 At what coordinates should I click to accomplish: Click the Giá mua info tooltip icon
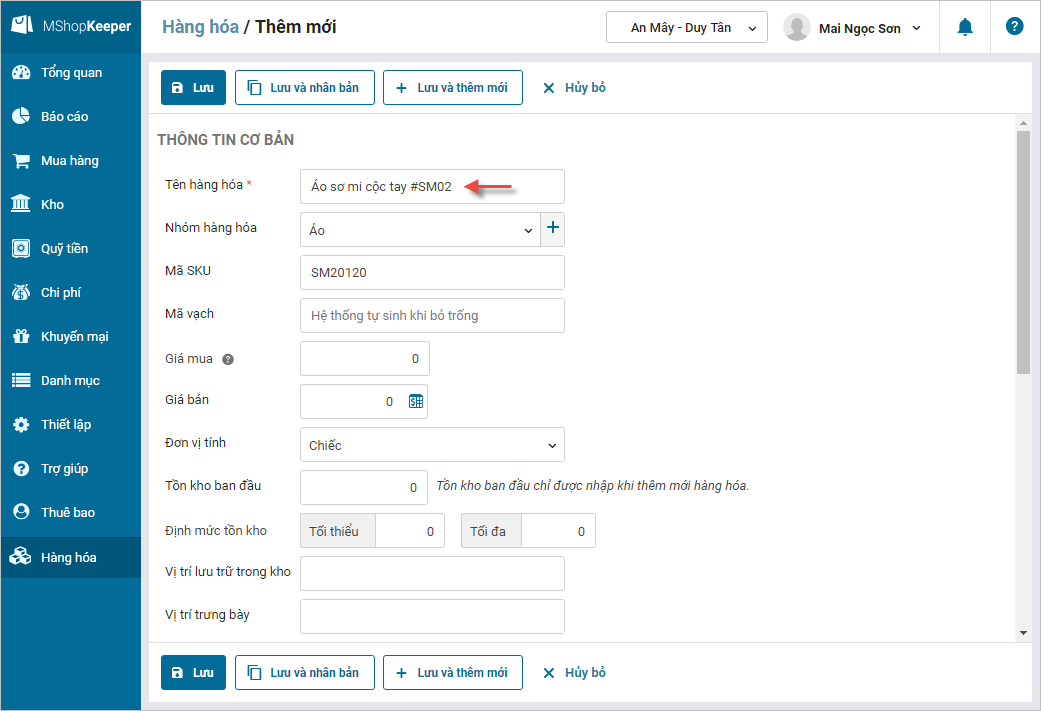(228, 359)
